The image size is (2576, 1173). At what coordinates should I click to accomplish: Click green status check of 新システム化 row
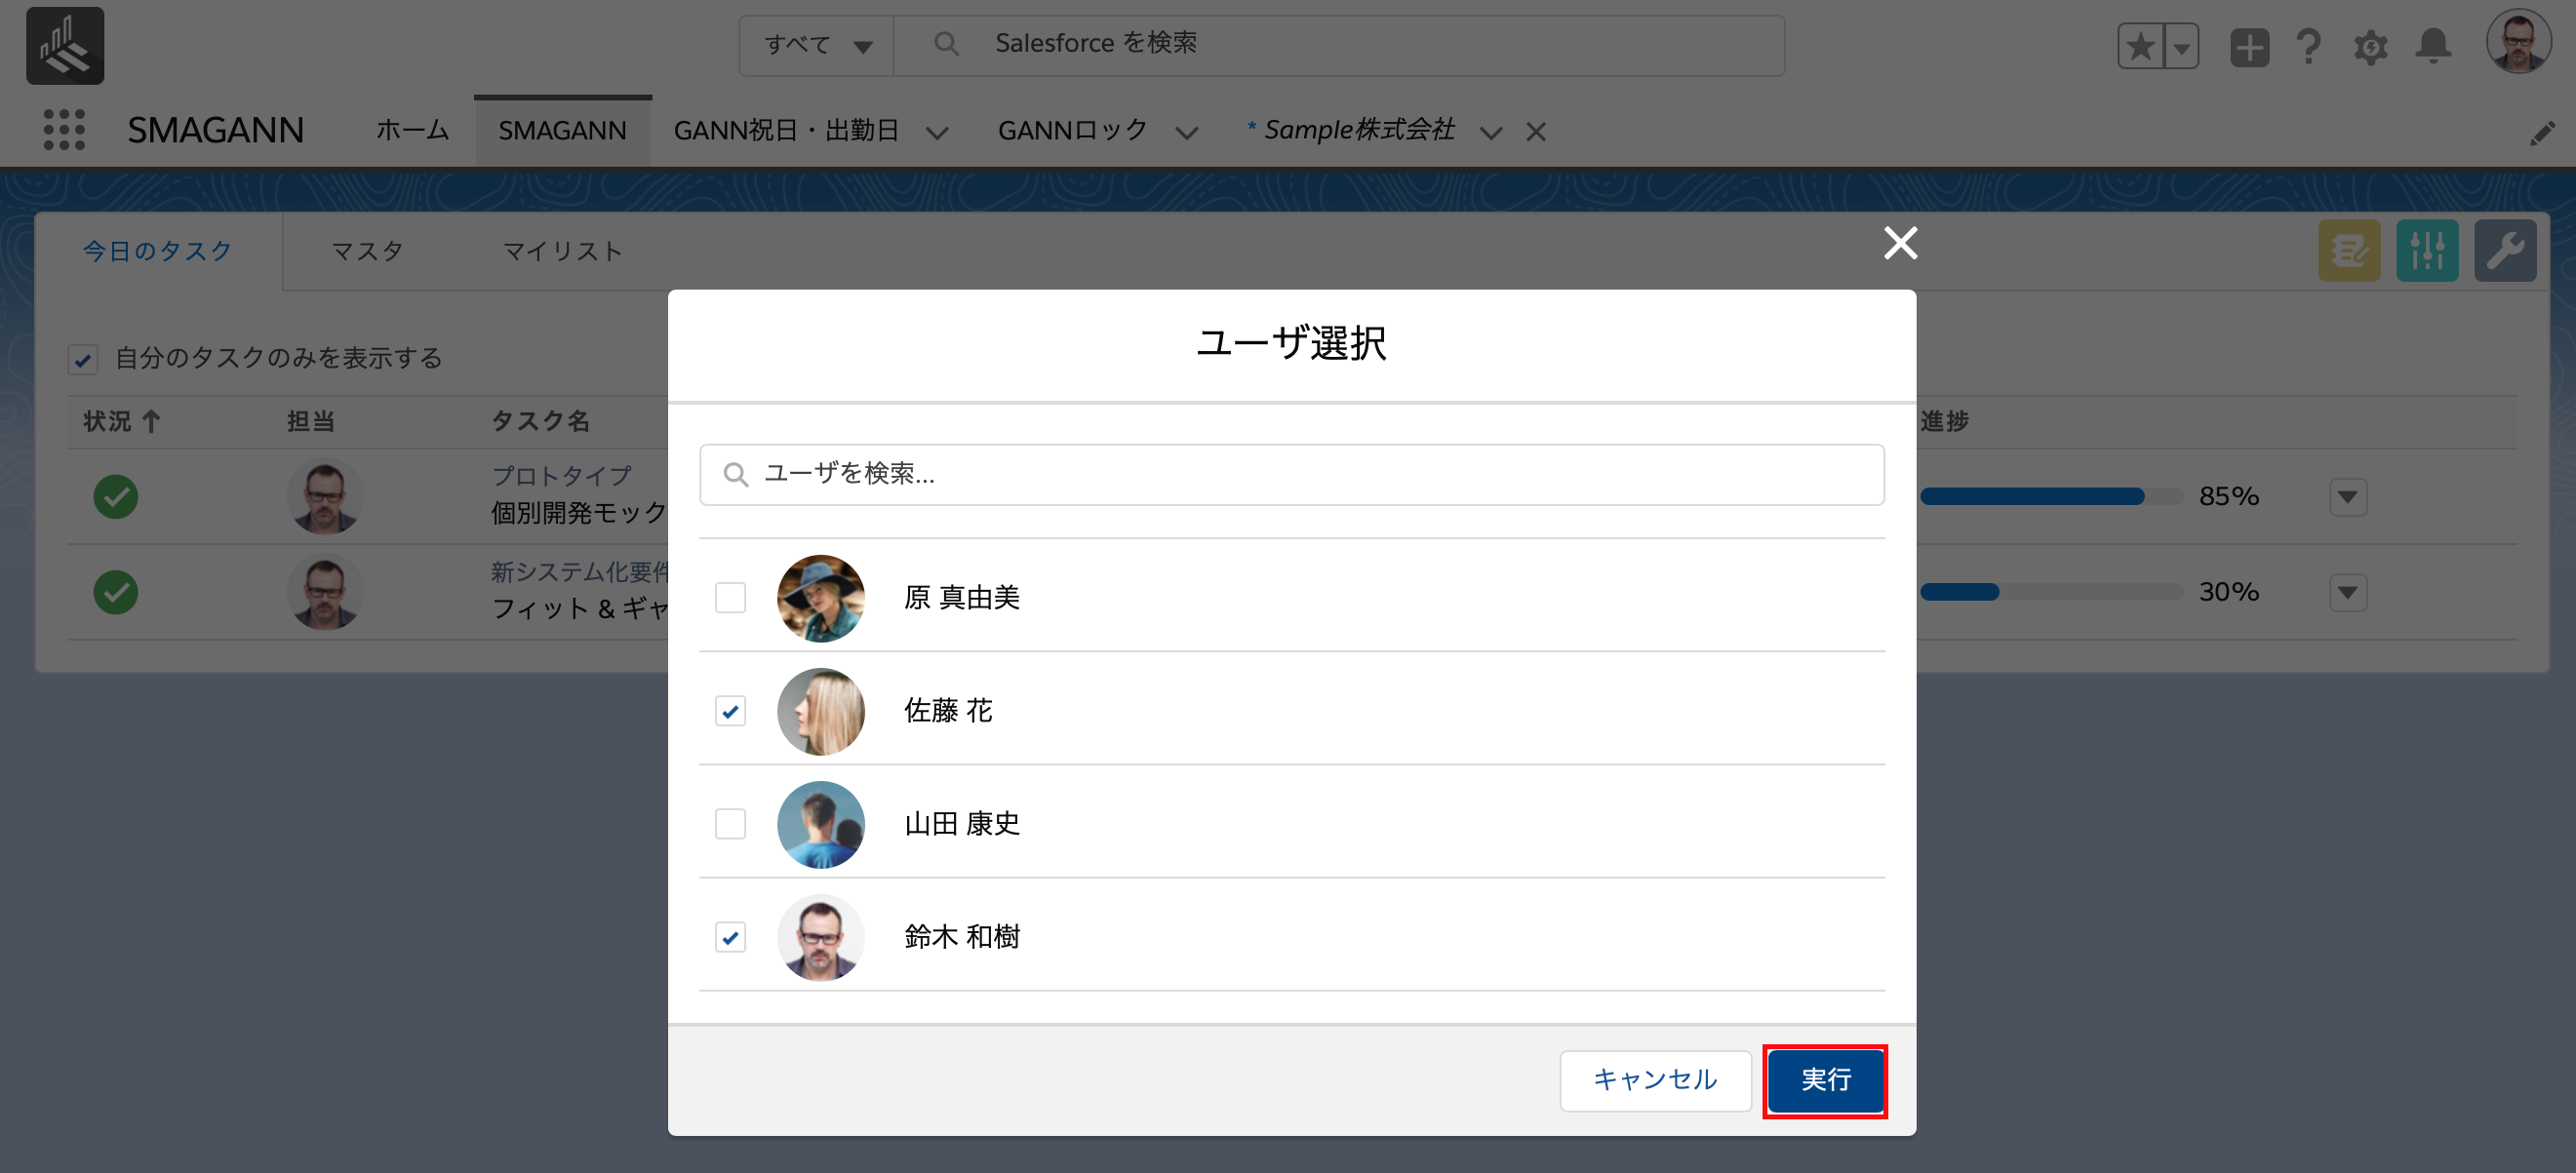(x=116, y=592)
